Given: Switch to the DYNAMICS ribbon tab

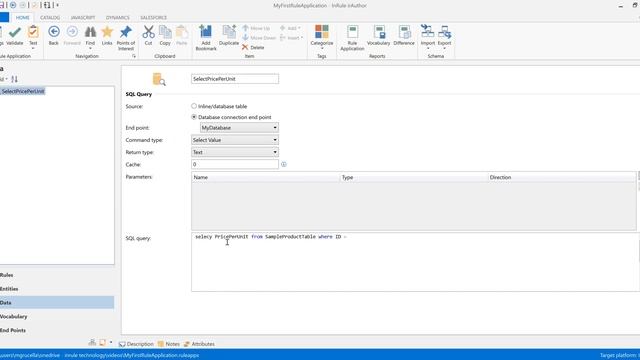Looking at the screenshot, I should click(118, 18).
